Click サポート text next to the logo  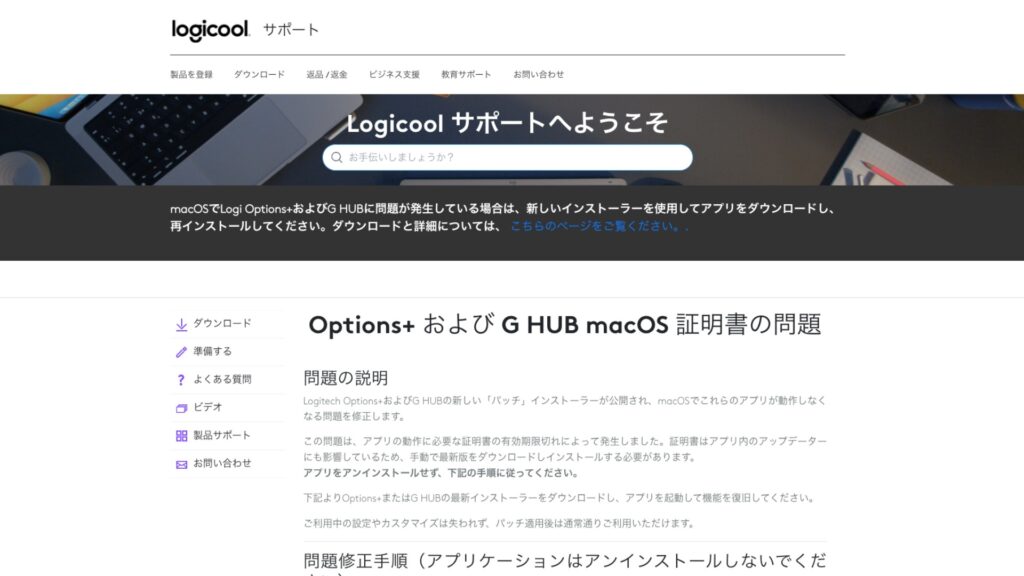[x=291, y=30]
